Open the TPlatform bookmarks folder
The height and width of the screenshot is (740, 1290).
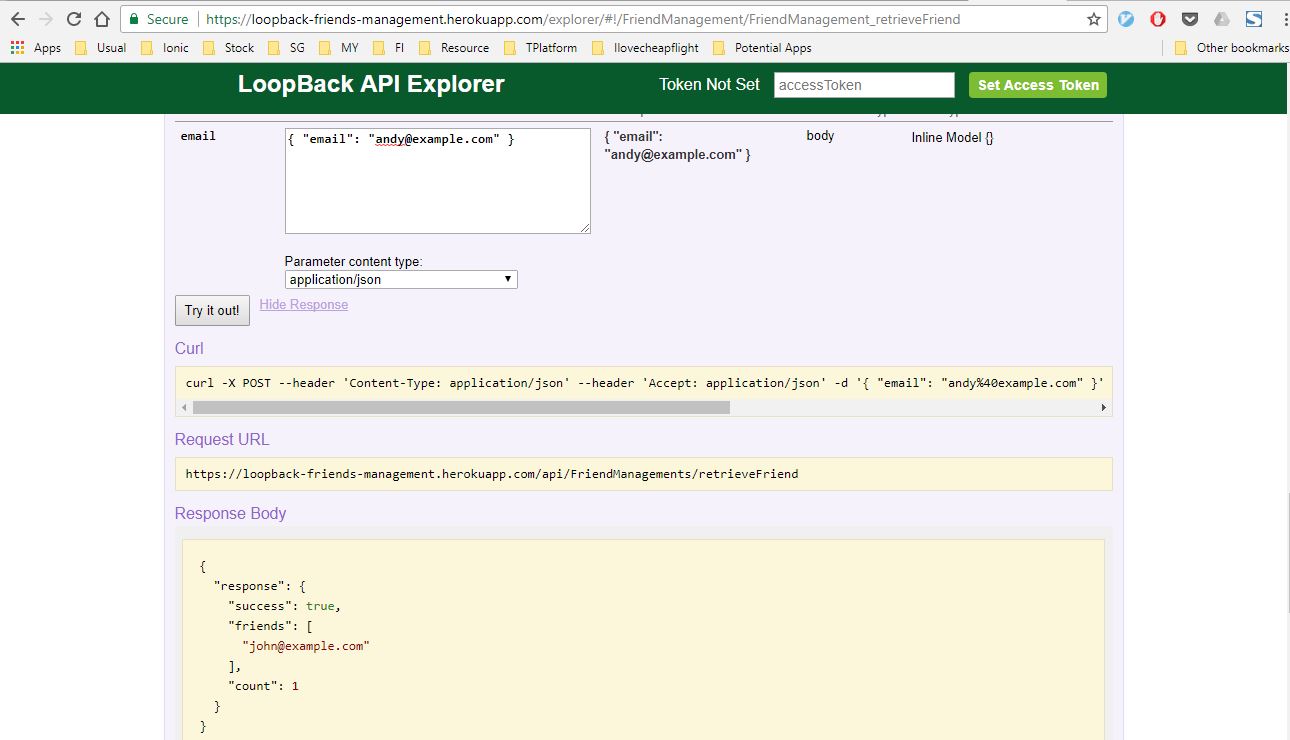pyautogui.click(x=540, y=48)
